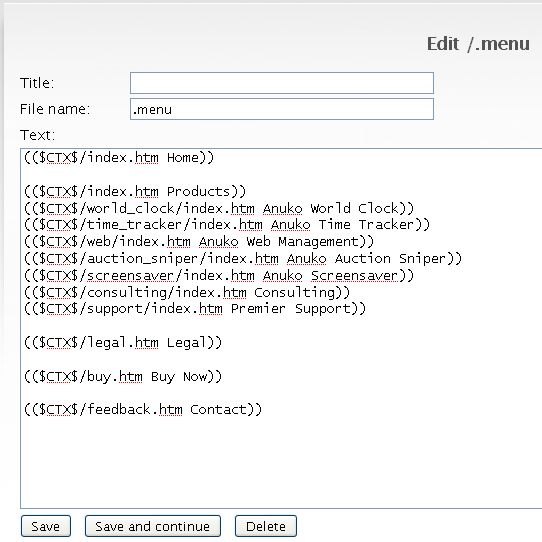Image resolution: width=542 pixels, height=542 pixels.
Task: Click the Anuko Screensaver line
Action: (x=219, y=275)
